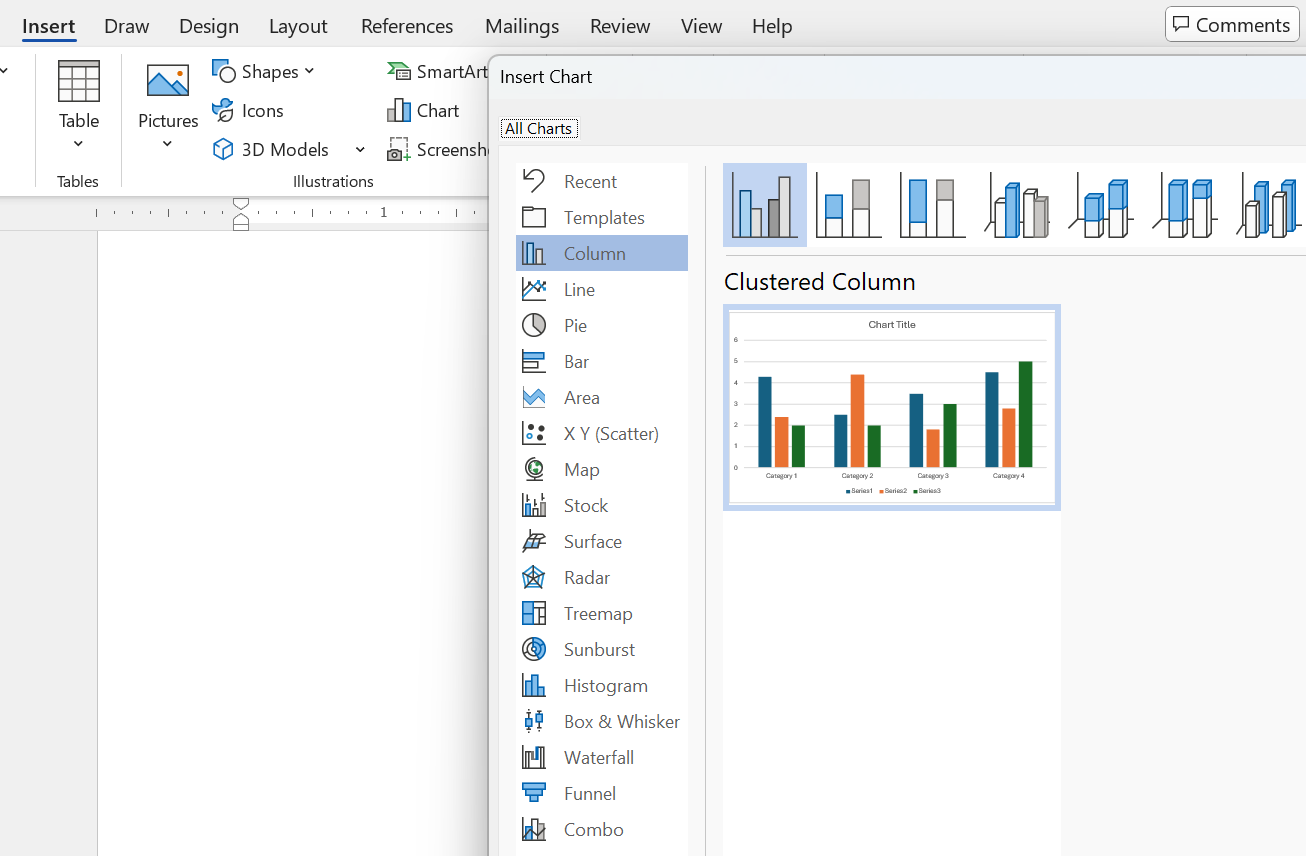Select the Treemap chart type
This screenshot has height=856, width=1306.
coord(601,613)
